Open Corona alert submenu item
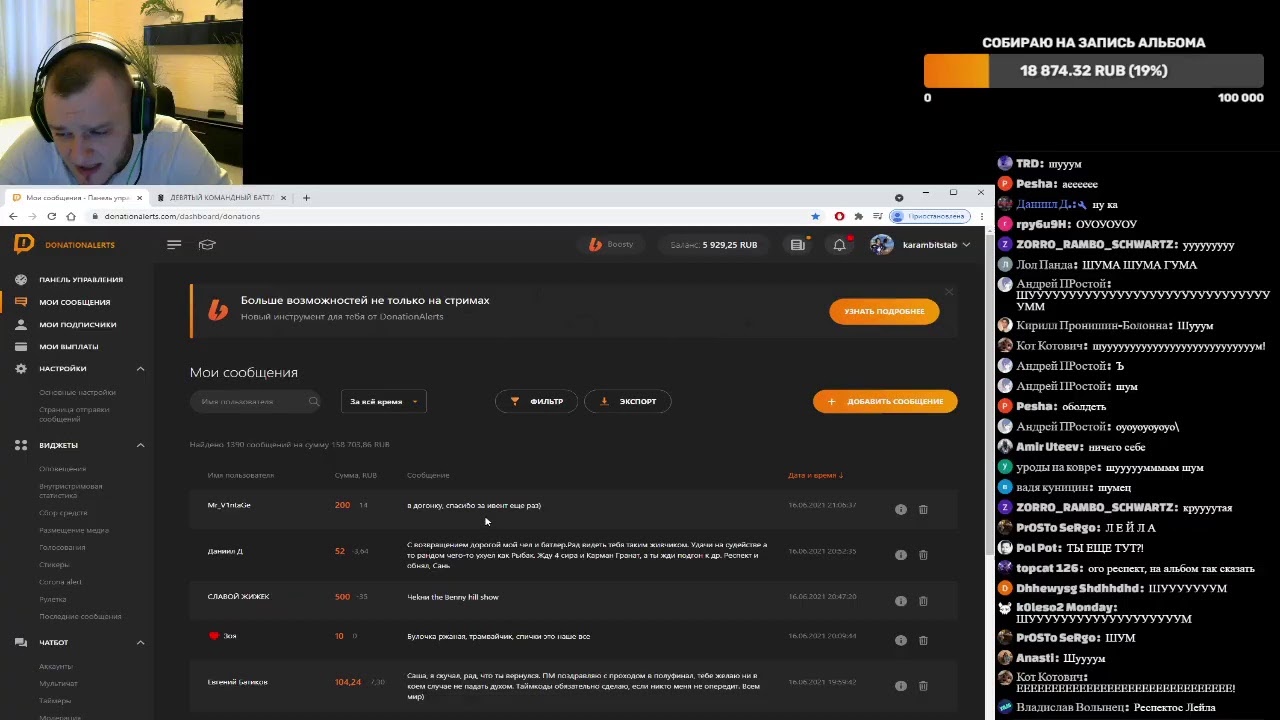1280x720 pixels. pos(60,582)
